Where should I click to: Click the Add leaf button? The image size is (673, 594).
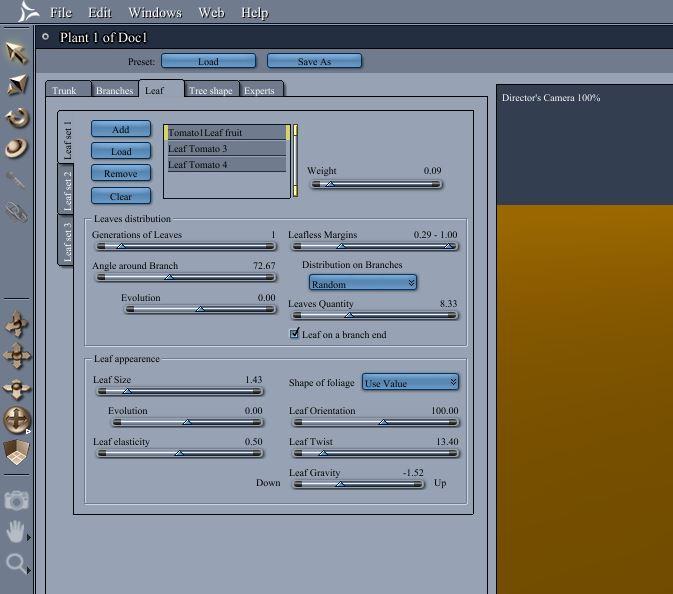121,129
